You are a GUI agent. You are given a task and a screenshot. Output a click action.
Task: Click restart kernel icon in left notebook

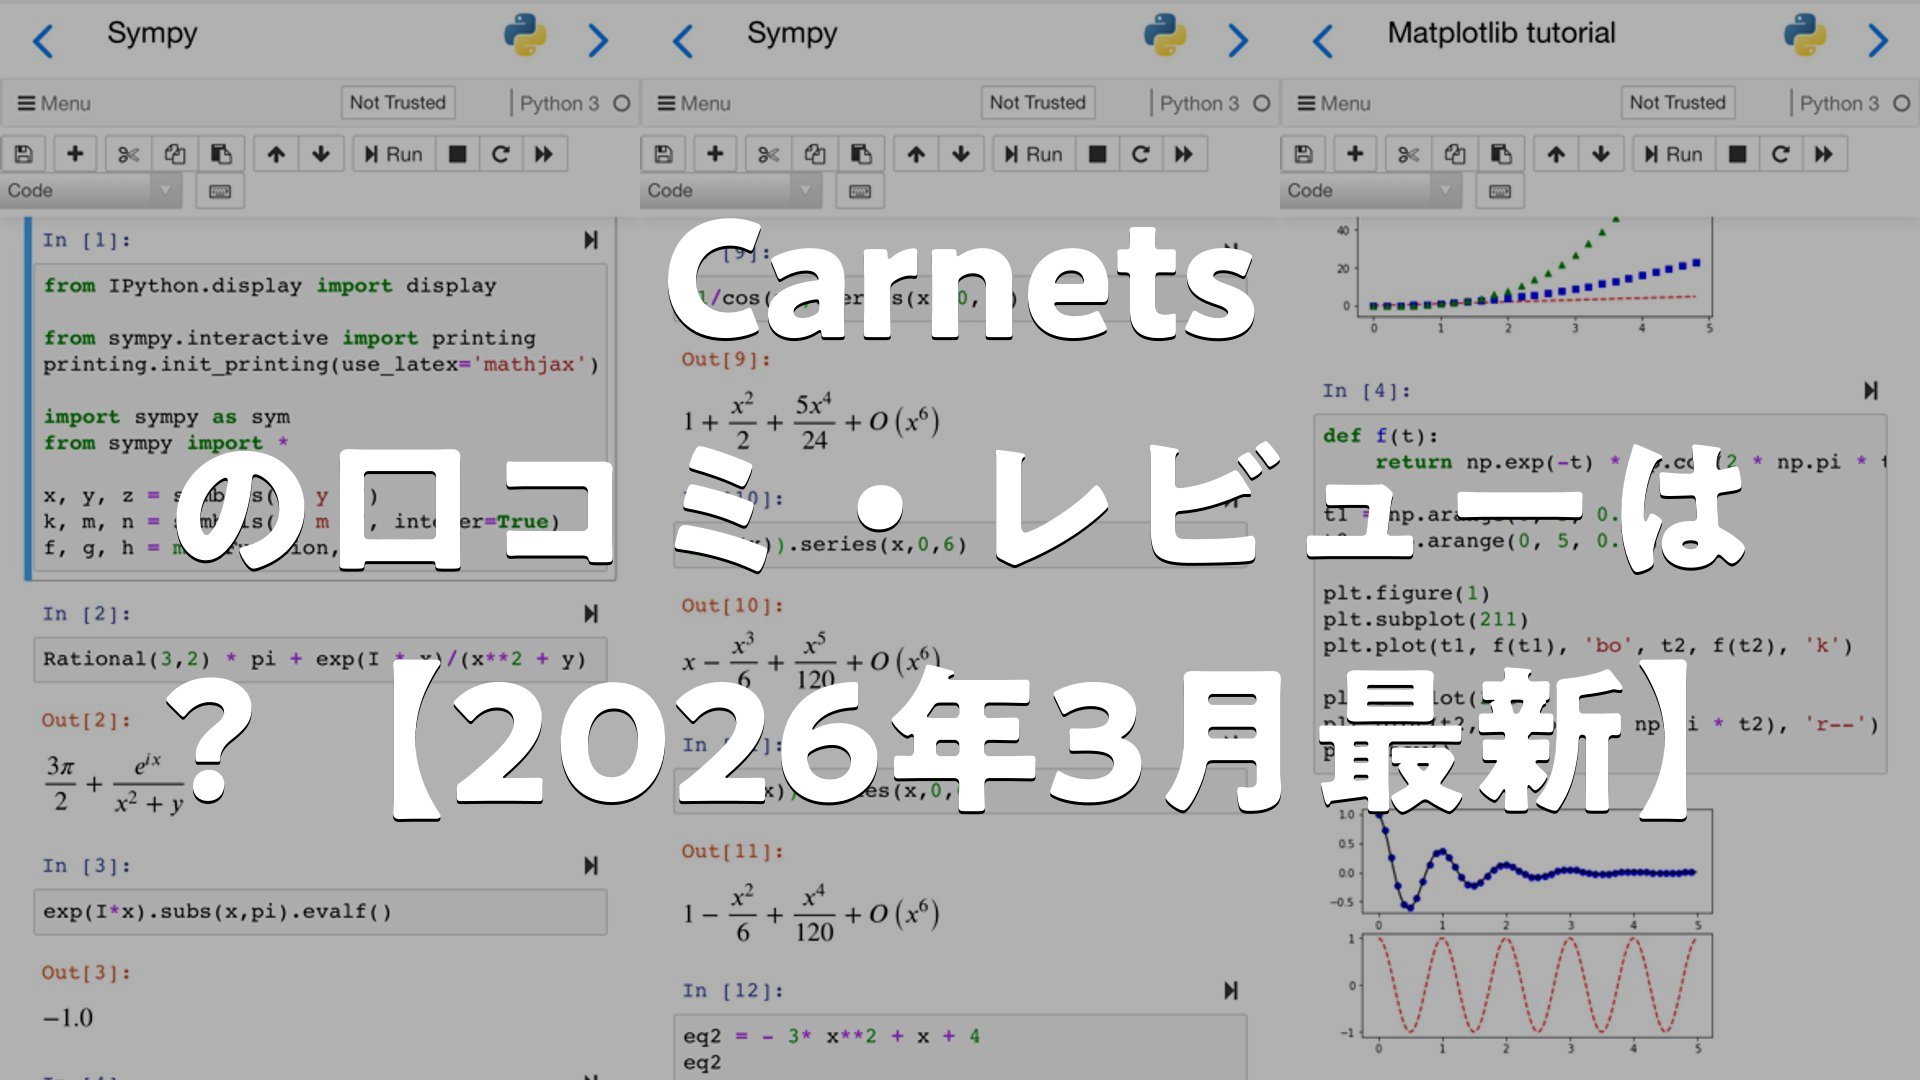tap(501, 154)
